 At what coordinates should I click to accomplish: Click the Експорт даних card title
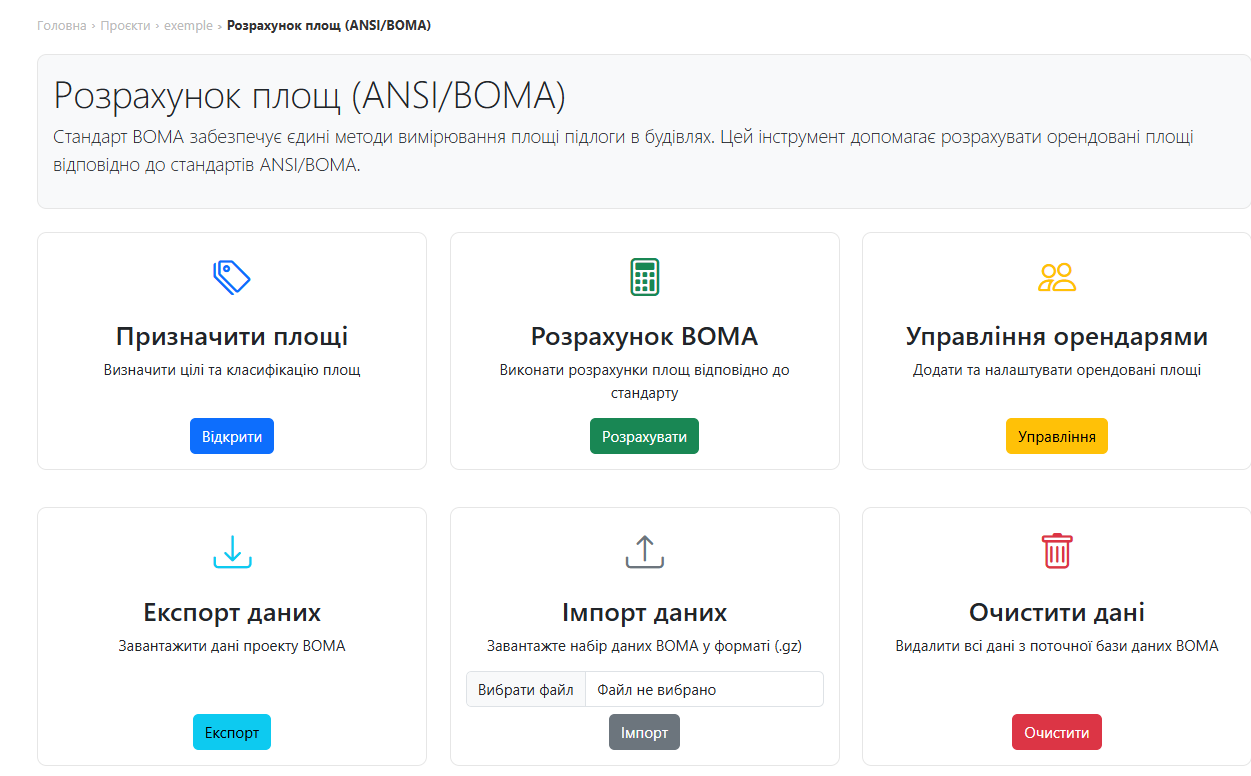click(x=232, y=612)
